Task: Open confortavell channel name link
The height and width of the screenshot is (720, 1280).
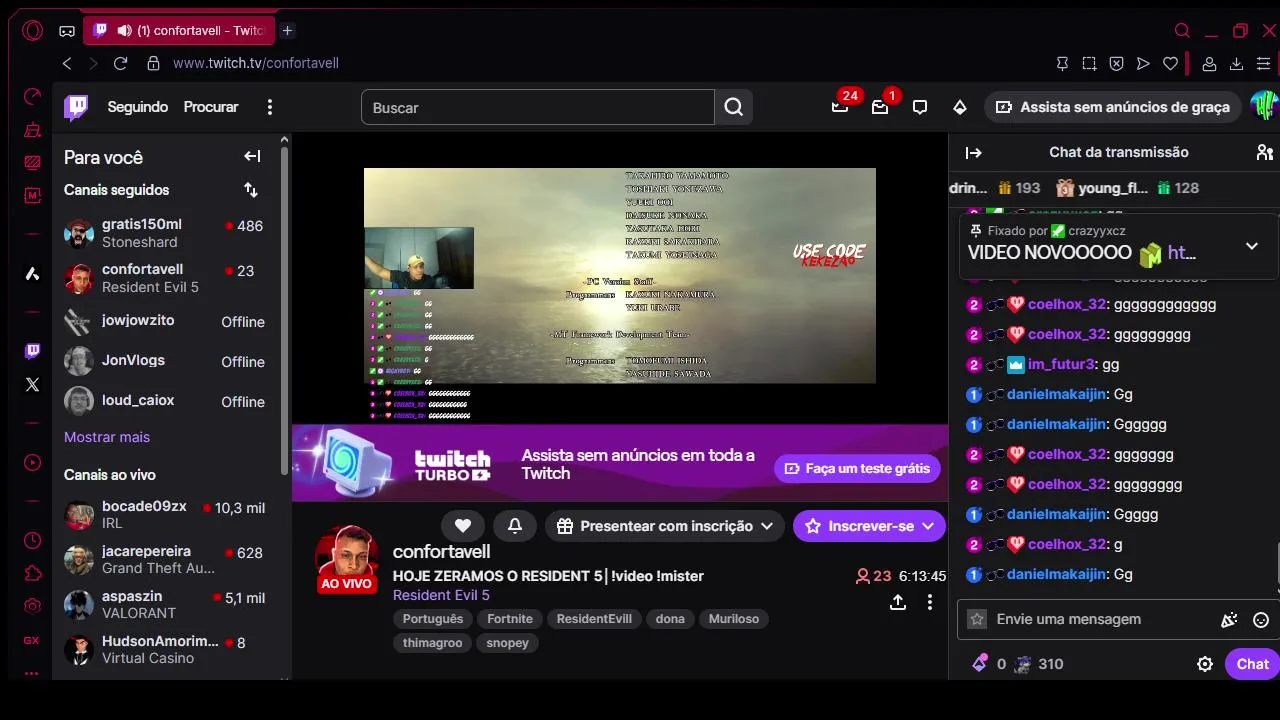Action: coord(441,552)
